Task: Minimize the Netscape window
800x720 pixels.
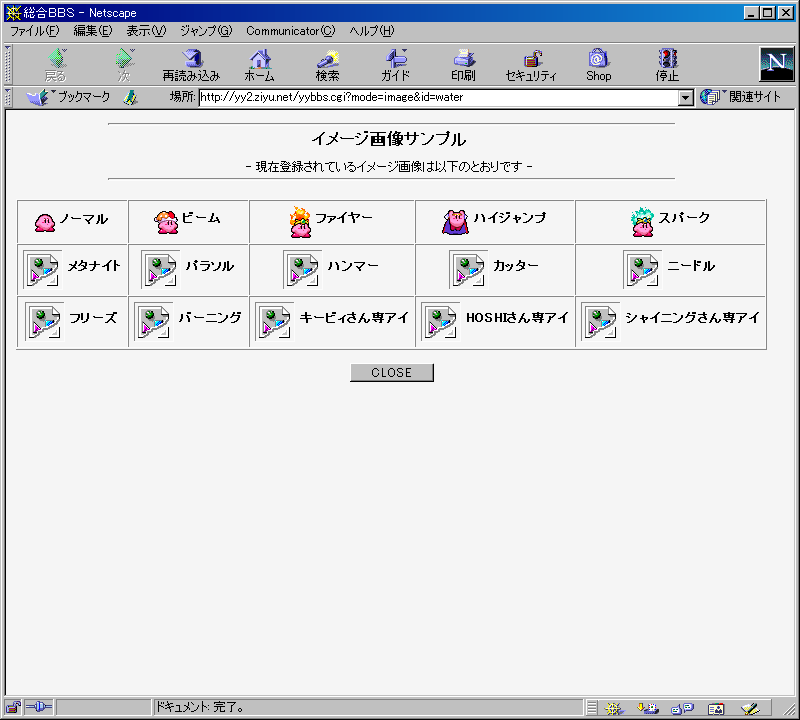Action: 751,13
